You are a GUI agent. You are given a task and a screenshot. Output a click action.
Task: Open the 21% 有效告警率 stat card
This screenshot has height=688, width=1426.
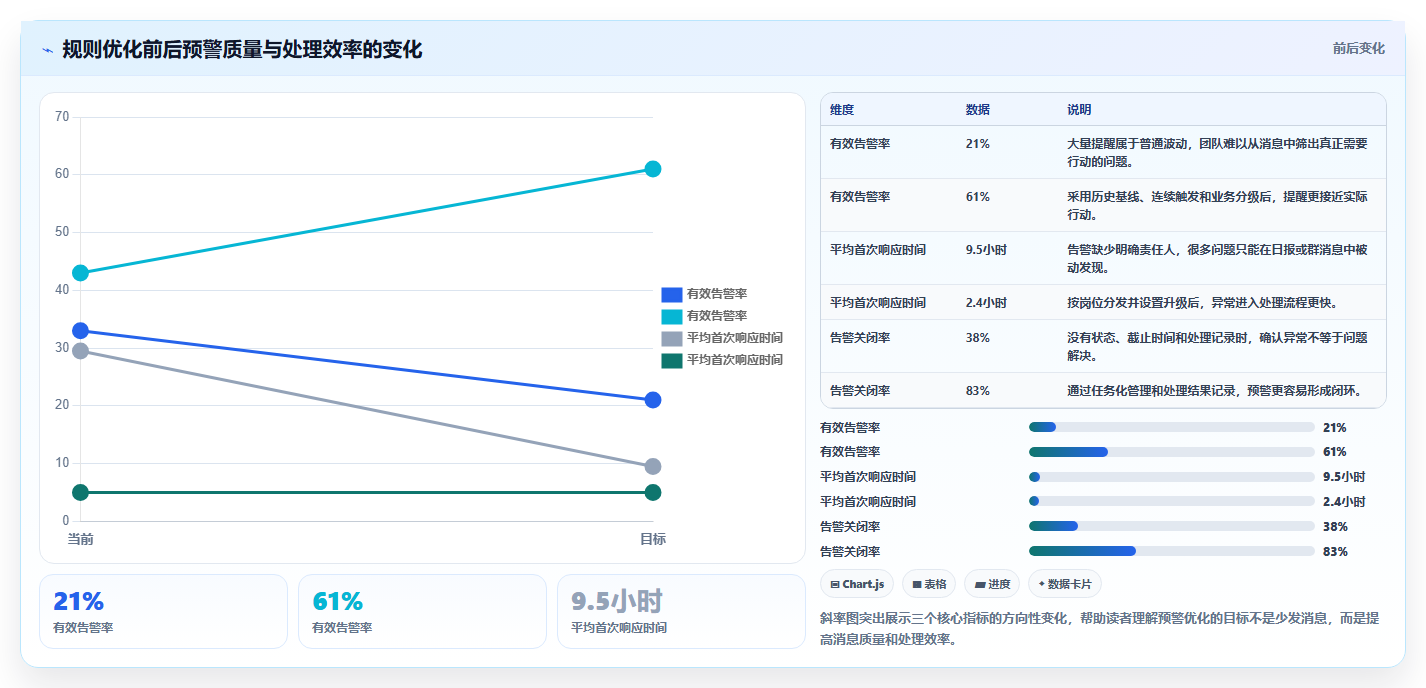click(163, 611)
